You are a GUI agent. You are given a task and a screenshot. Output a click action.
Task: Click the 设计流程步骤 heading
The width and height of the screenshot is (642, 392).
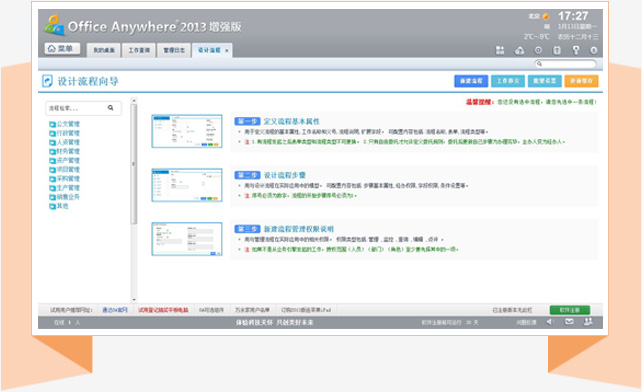click(x=284, y=175)
